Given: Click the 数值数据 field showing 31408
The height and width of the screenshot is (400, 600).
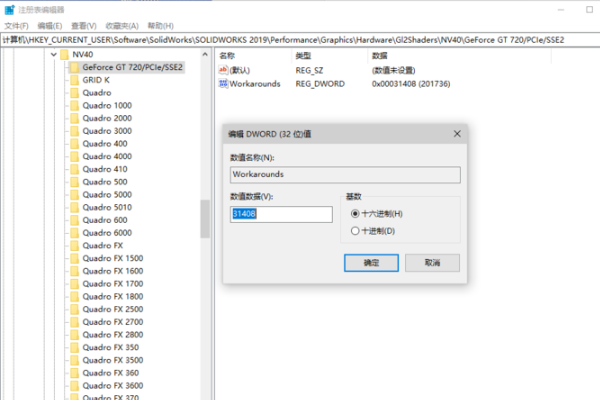Looking at the screenshot, I should pyautogui.click(x=281, y=214).
